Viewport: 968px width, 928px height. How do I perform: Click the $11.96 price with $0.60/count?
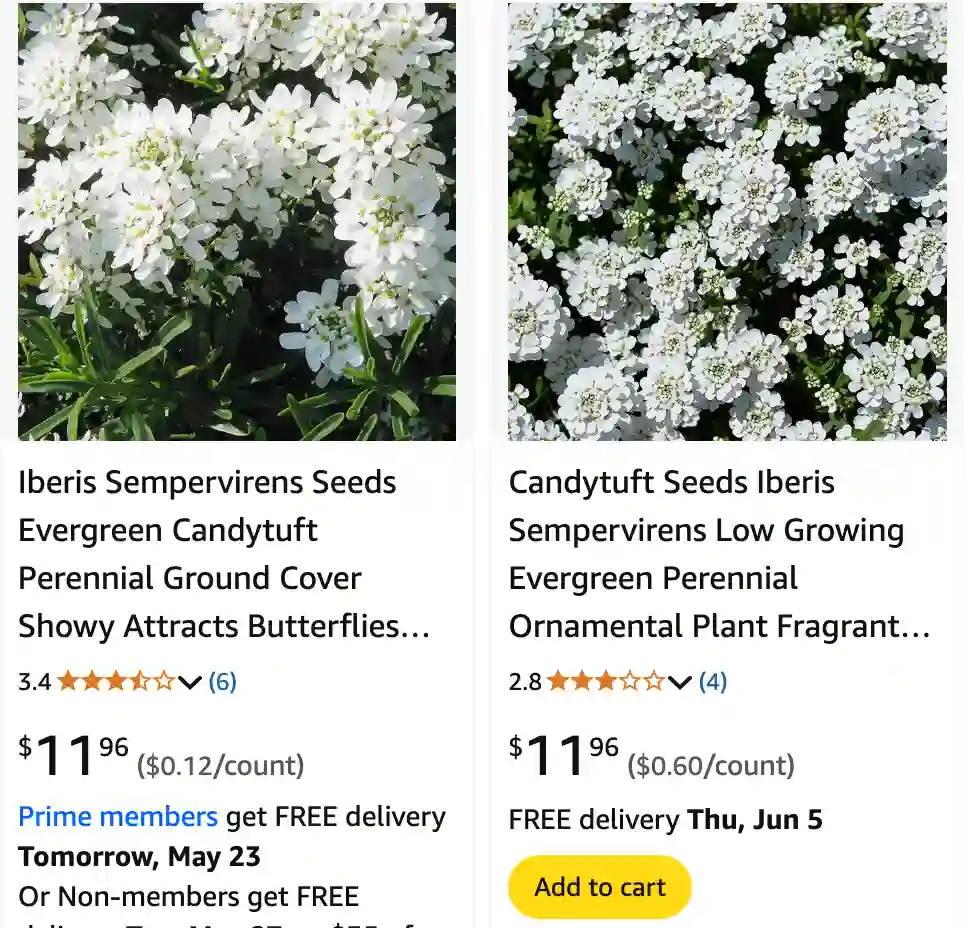click(x=564, y=756)
